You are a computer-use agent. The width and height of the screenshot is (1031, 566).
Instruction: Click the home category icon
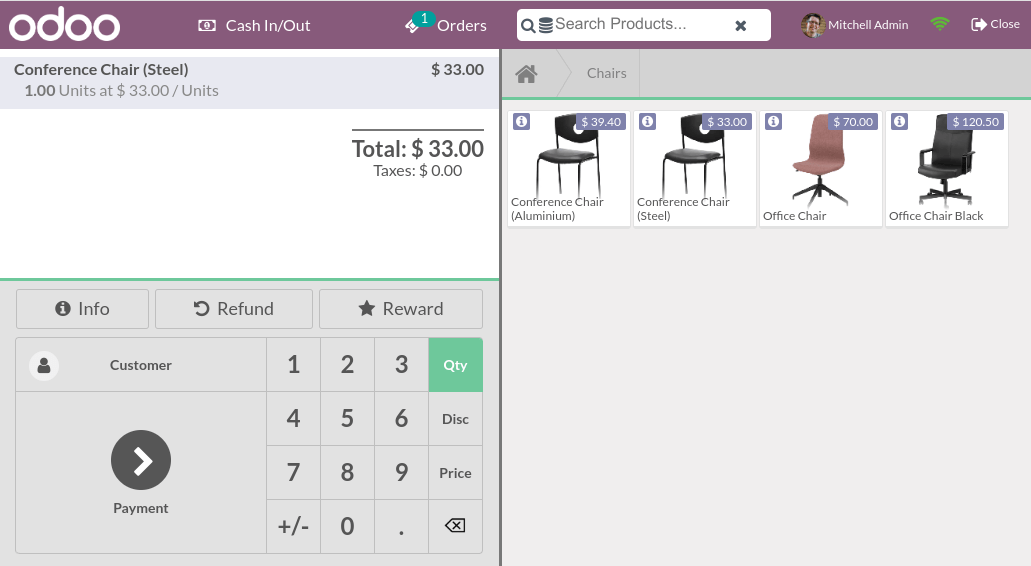(x=526, y=74)
